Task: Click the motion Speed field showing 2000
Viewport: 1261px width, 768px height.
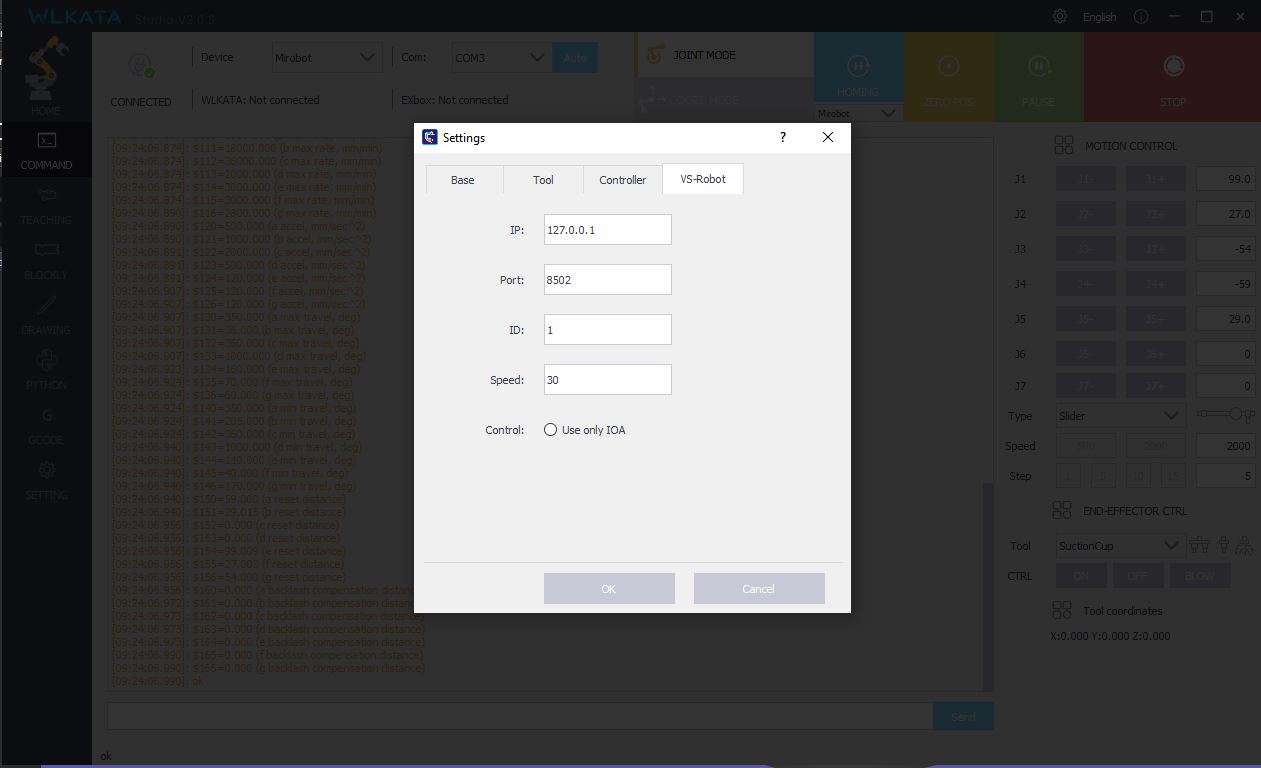Action: pos(1226,446)
